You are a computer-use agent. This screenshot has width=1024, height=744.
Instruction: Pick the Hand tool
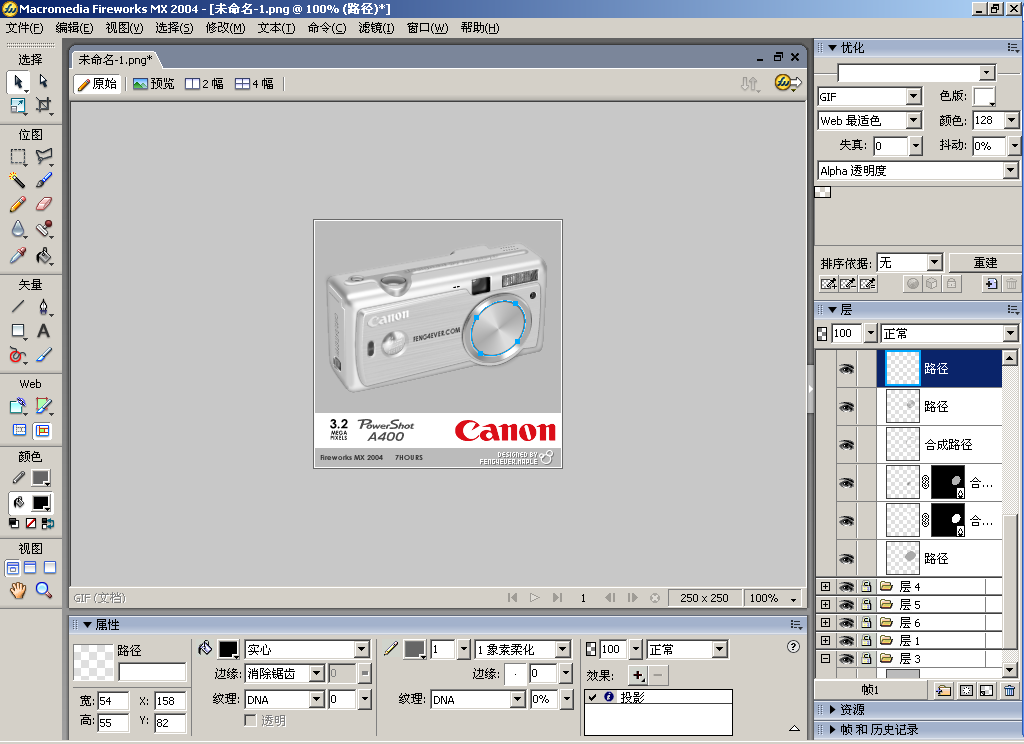click(x=18, y=590)
